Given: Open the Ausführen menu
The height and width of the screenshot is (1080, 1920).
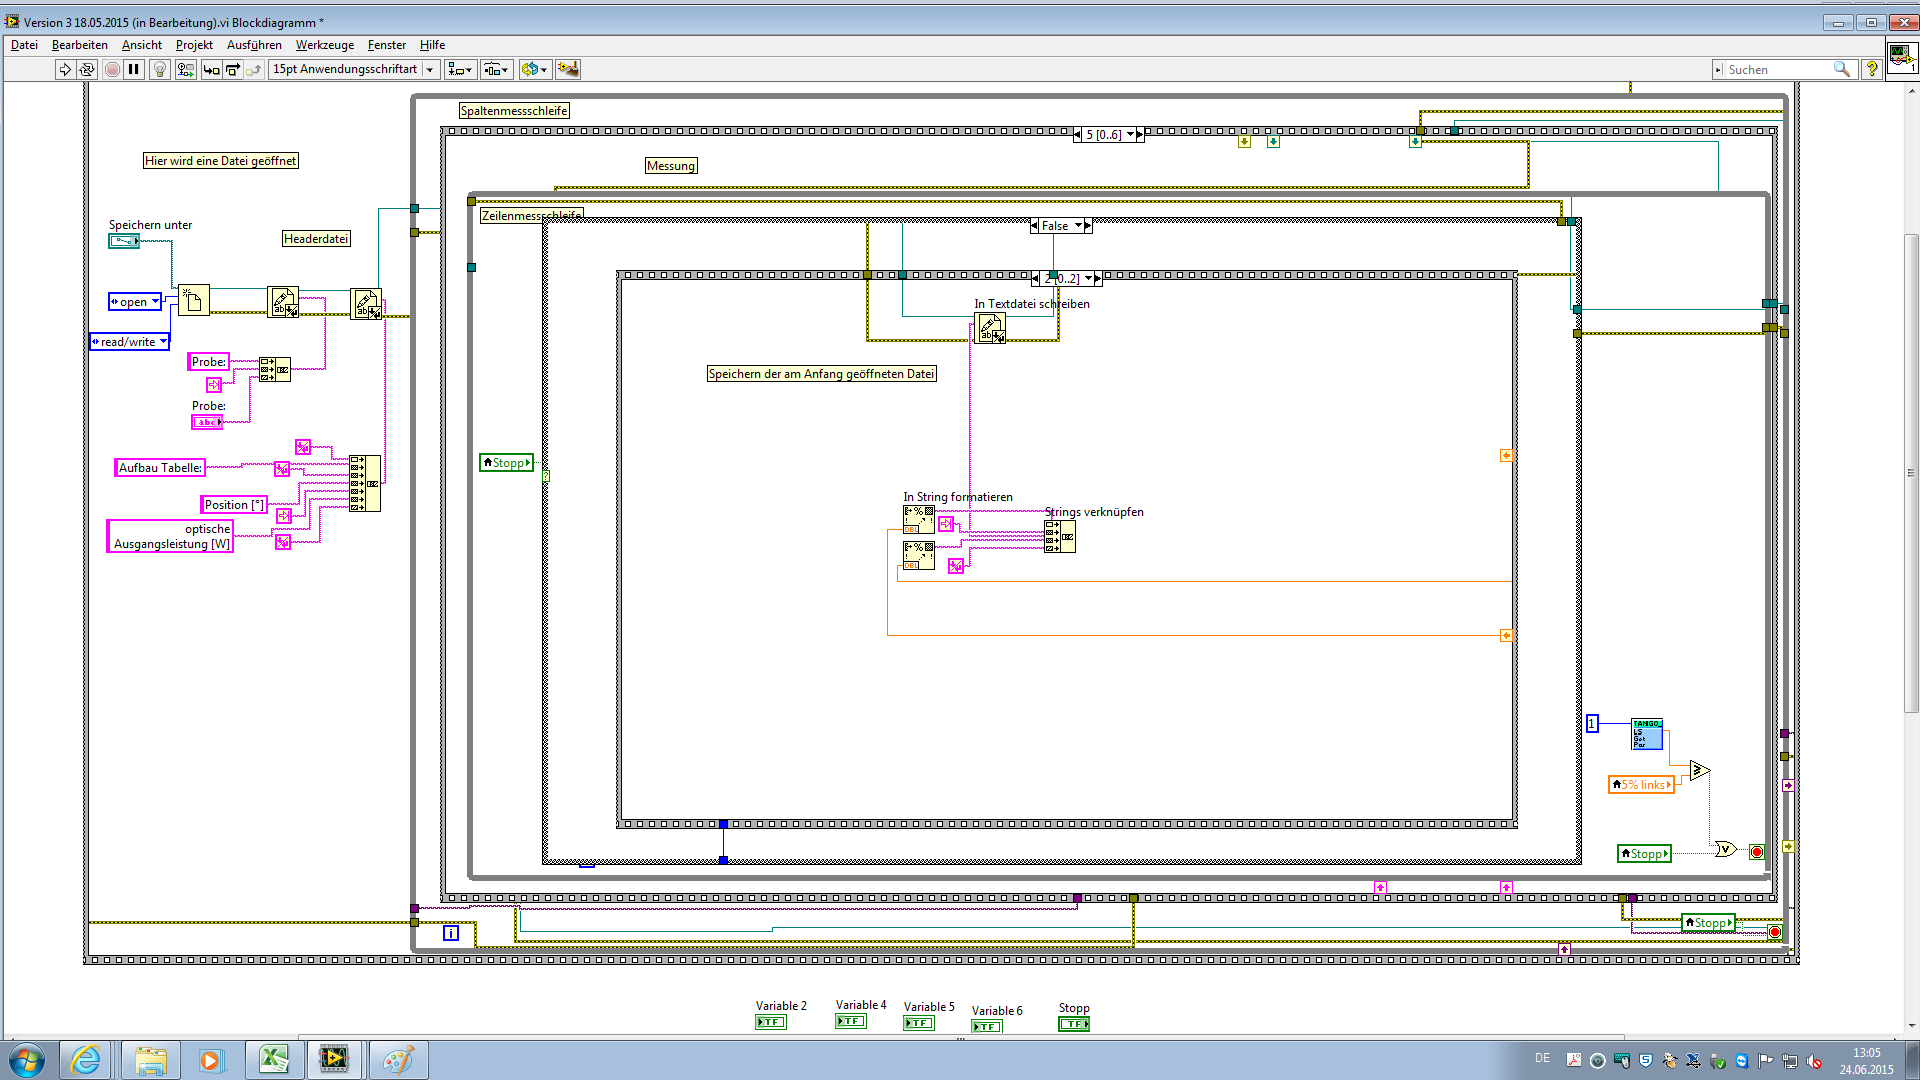Looking at the screenshot, I should tap(254, 45).
